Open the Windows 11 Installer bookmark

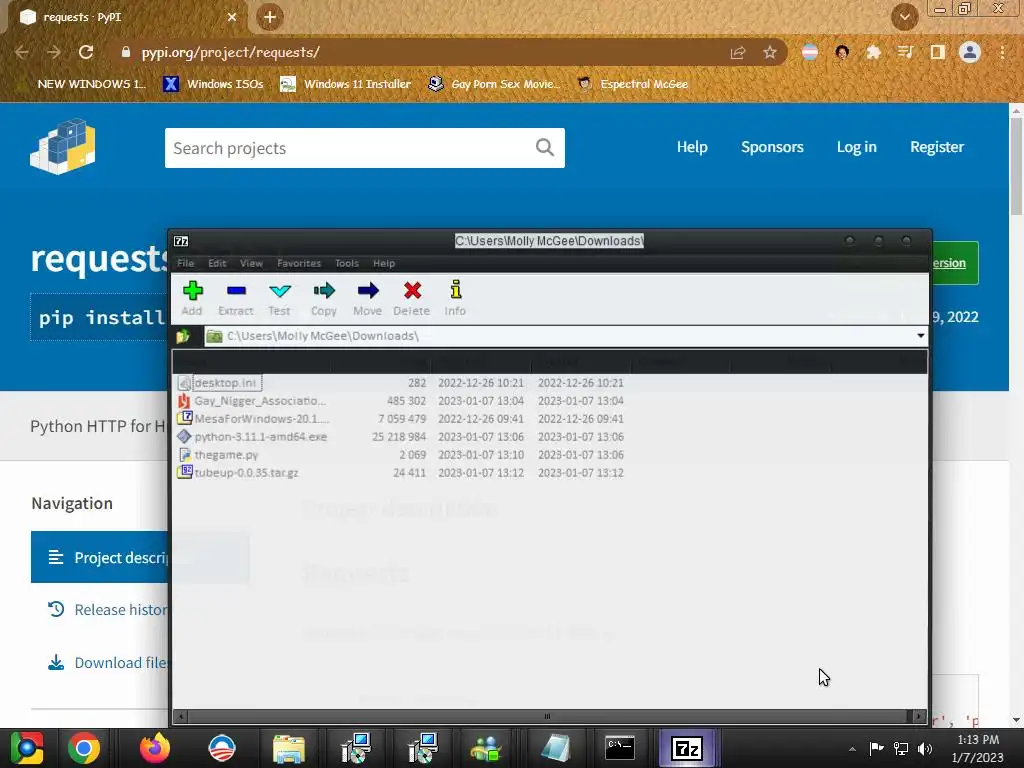[345, 84]
